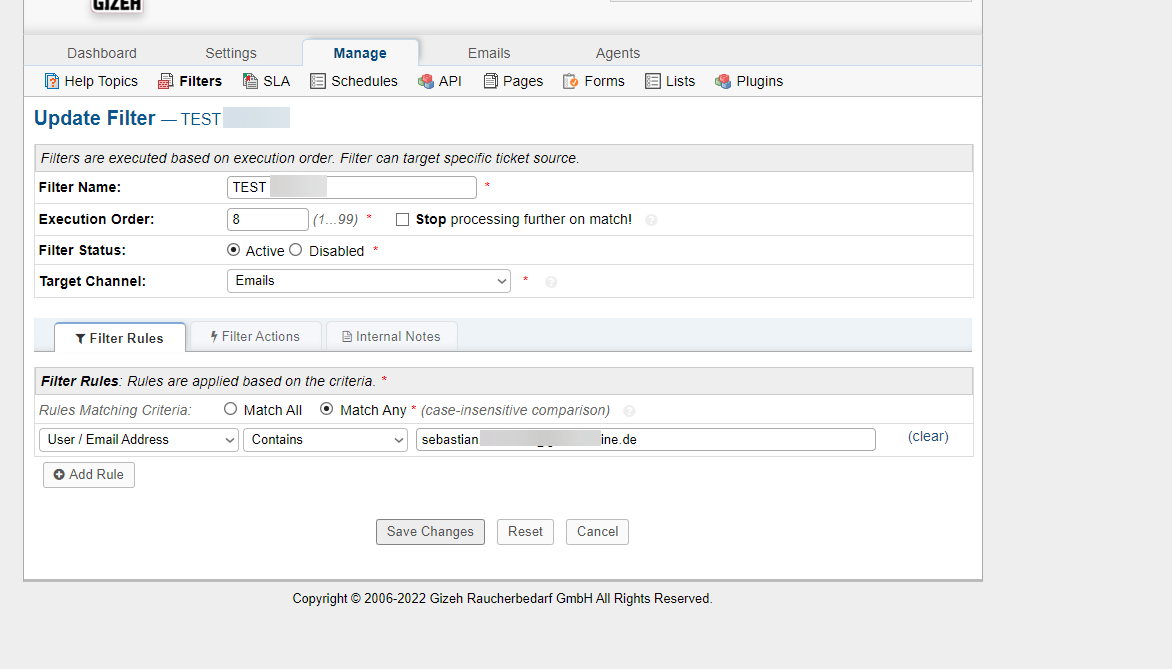1172x669 pixels.
Task: Enable Stop processing further on match checkbox
Action: [x=403, y=220]
